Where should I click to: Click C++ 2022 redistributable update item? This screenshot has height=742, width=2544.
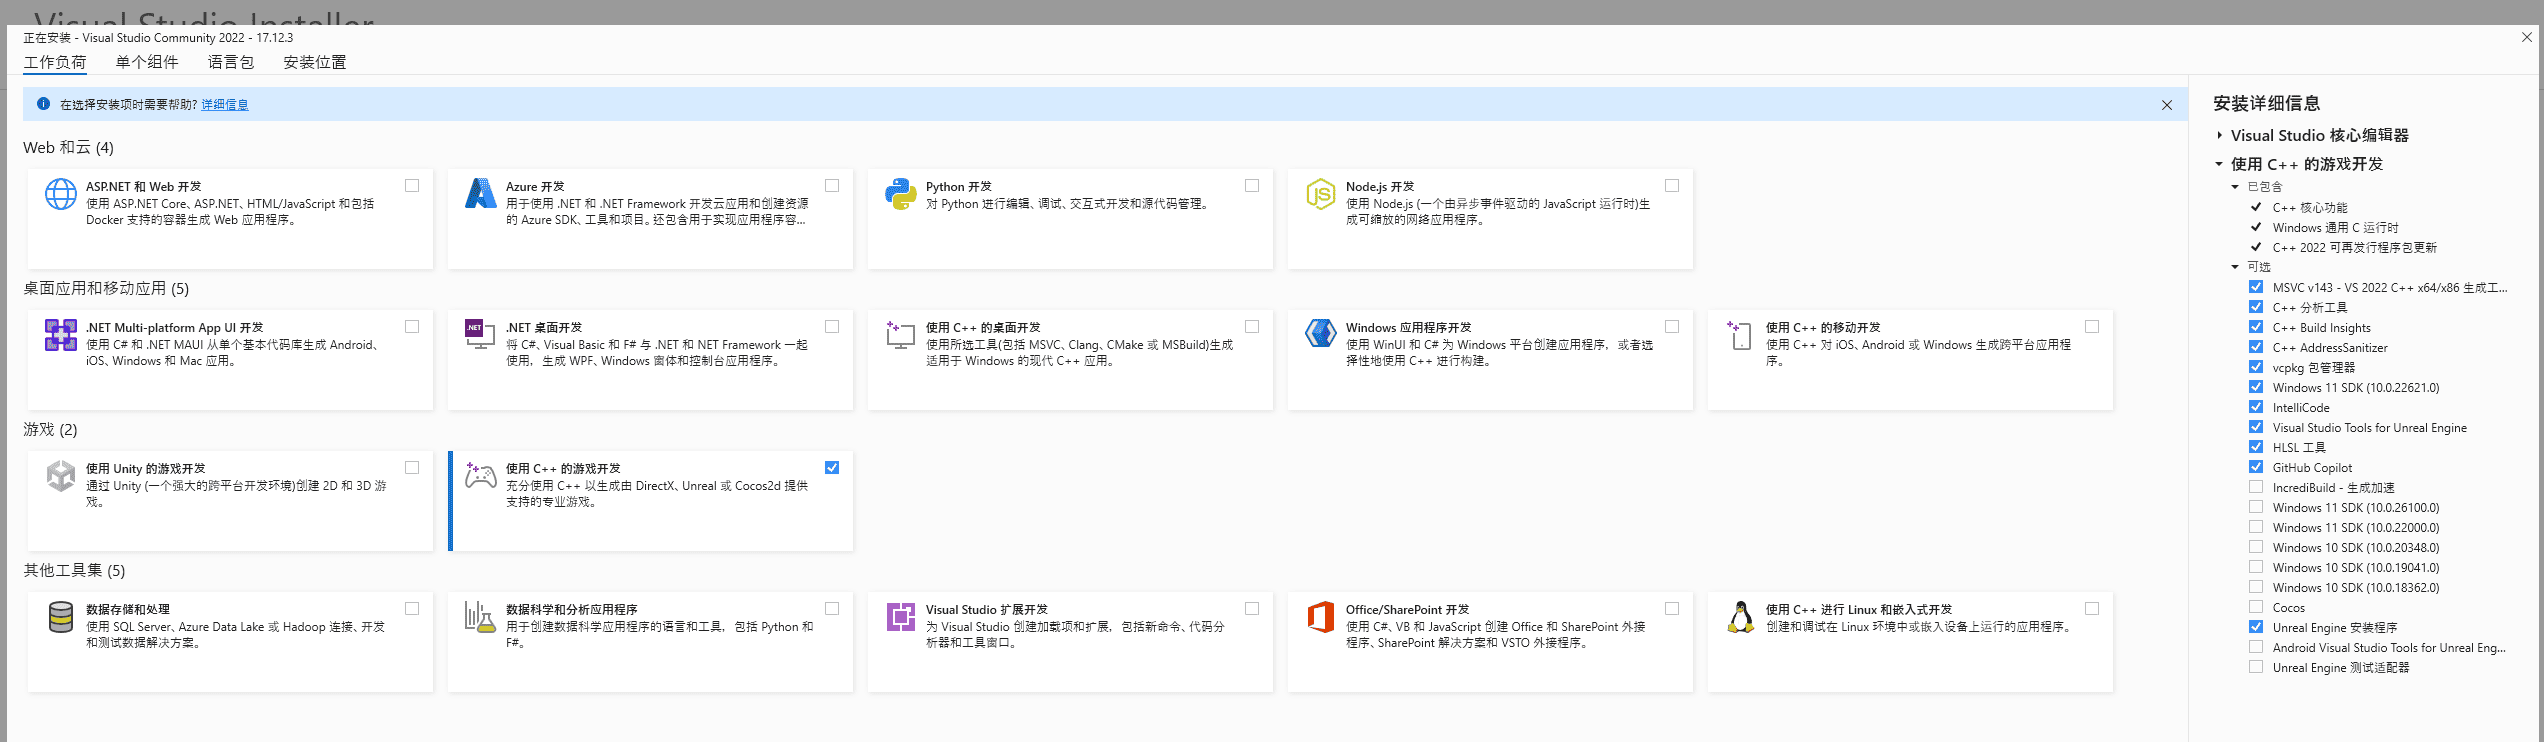[2354, 248]
